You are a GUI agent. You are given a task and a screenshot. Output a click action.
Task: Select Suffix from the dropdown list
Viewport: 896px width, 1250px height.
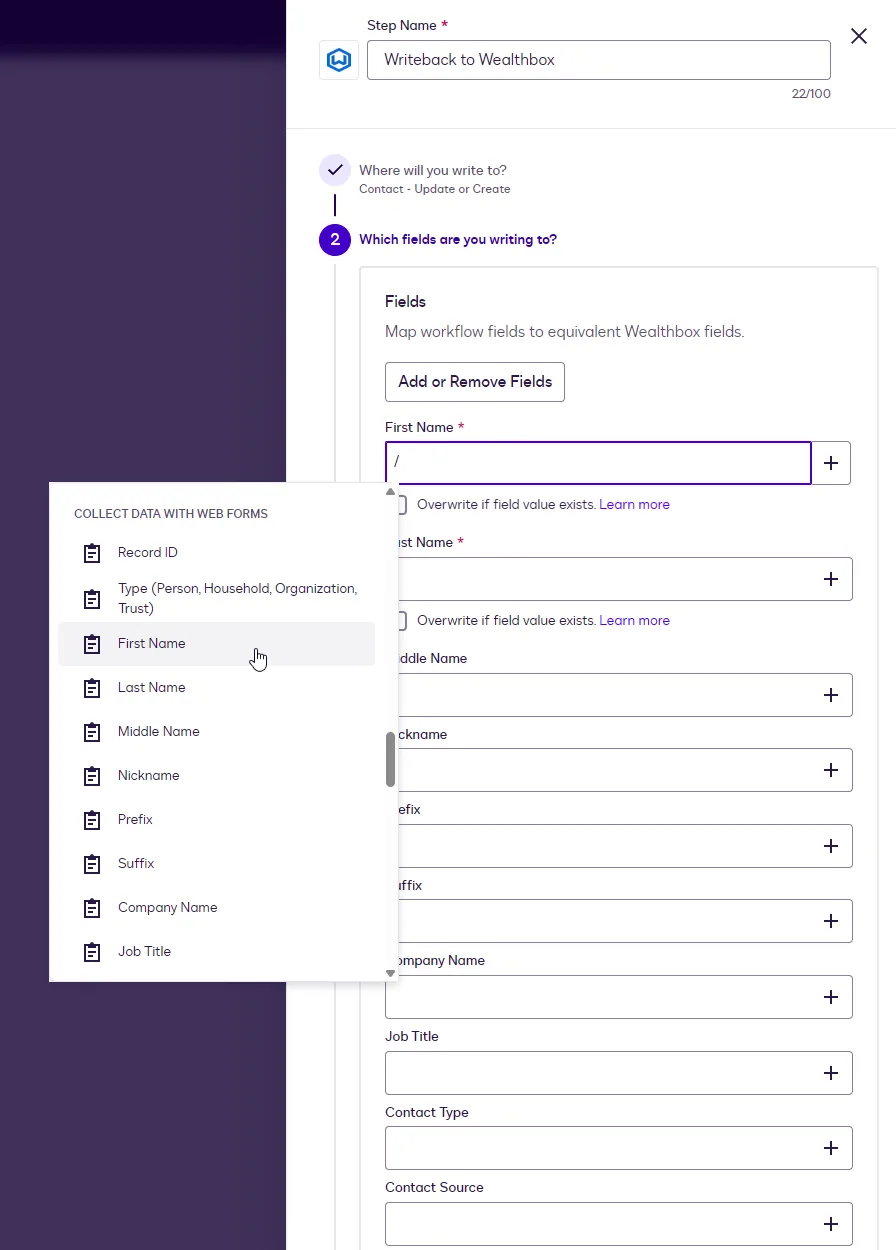[216, 864]
